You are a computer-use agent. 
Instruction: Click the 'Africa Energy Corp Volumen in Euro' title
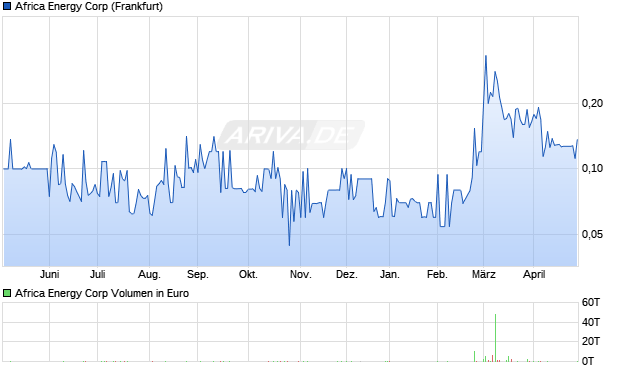[x=102, y=293]
